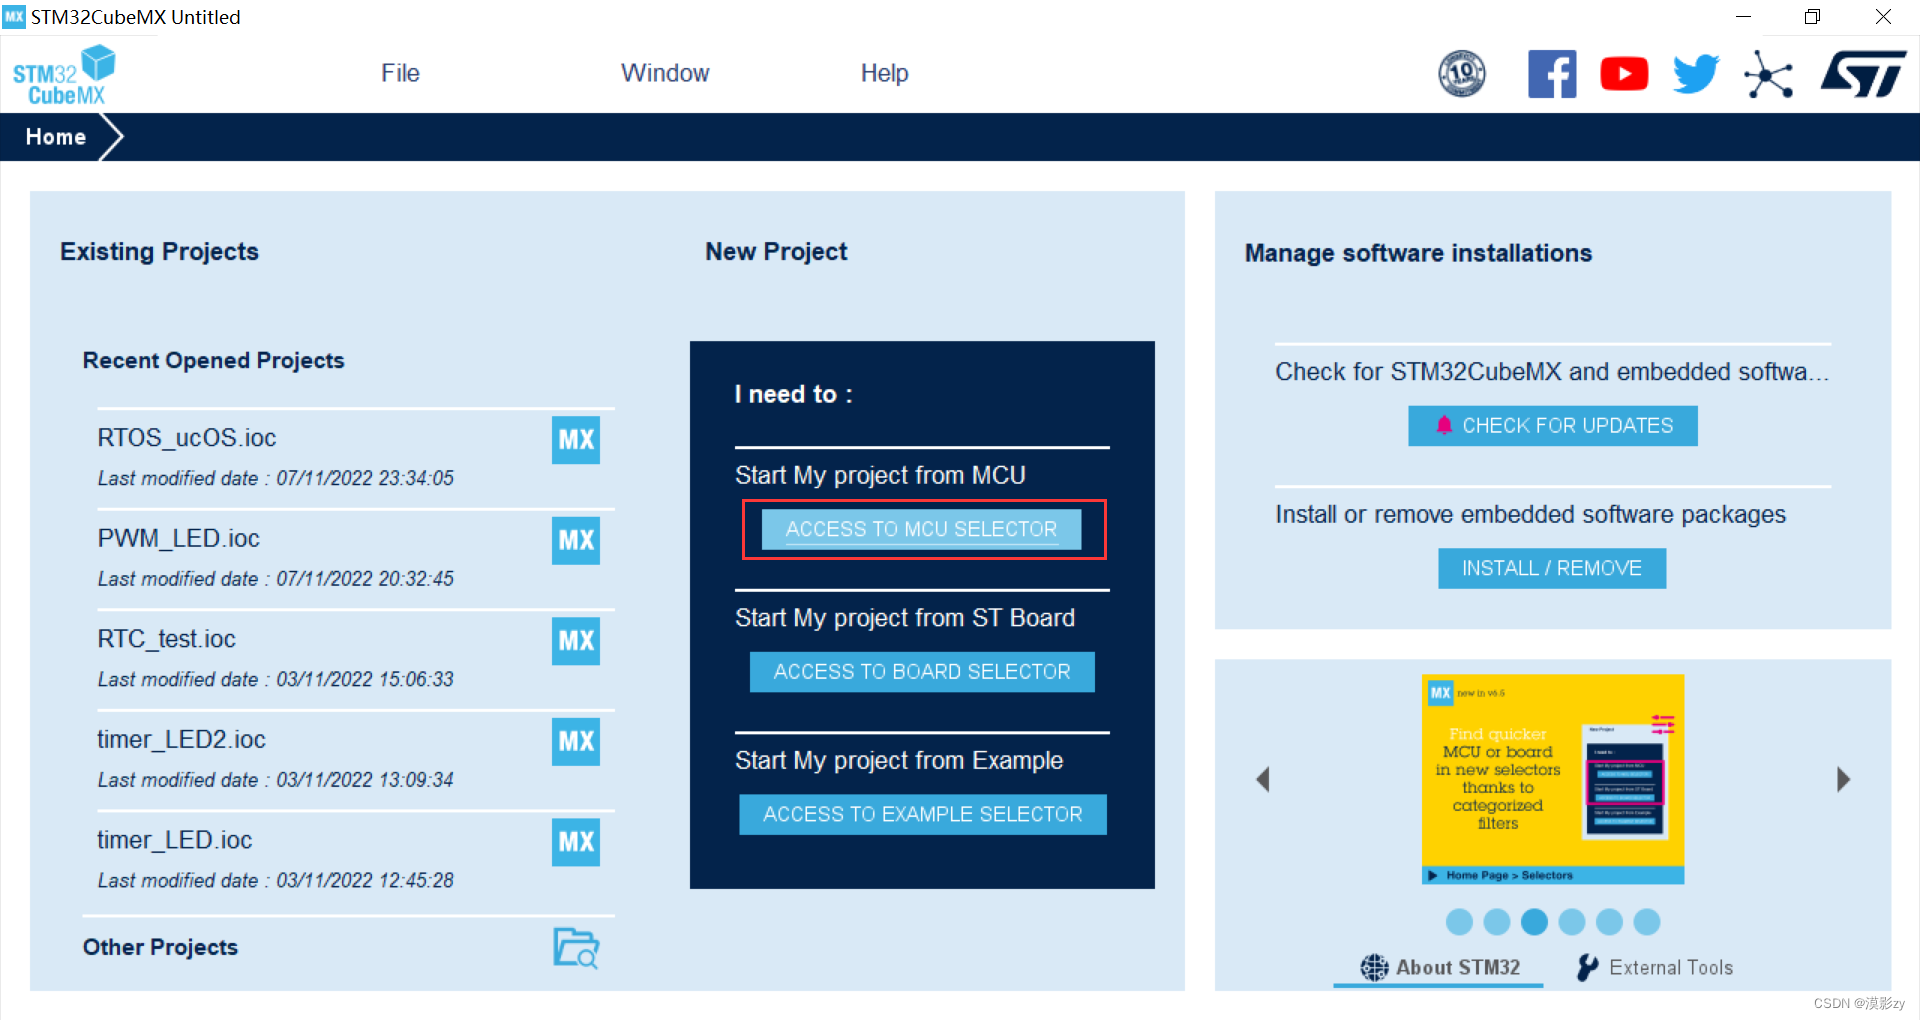Open the Window menu
The width and height of the screenshot is (1920, 1020).
click(665, 73)
